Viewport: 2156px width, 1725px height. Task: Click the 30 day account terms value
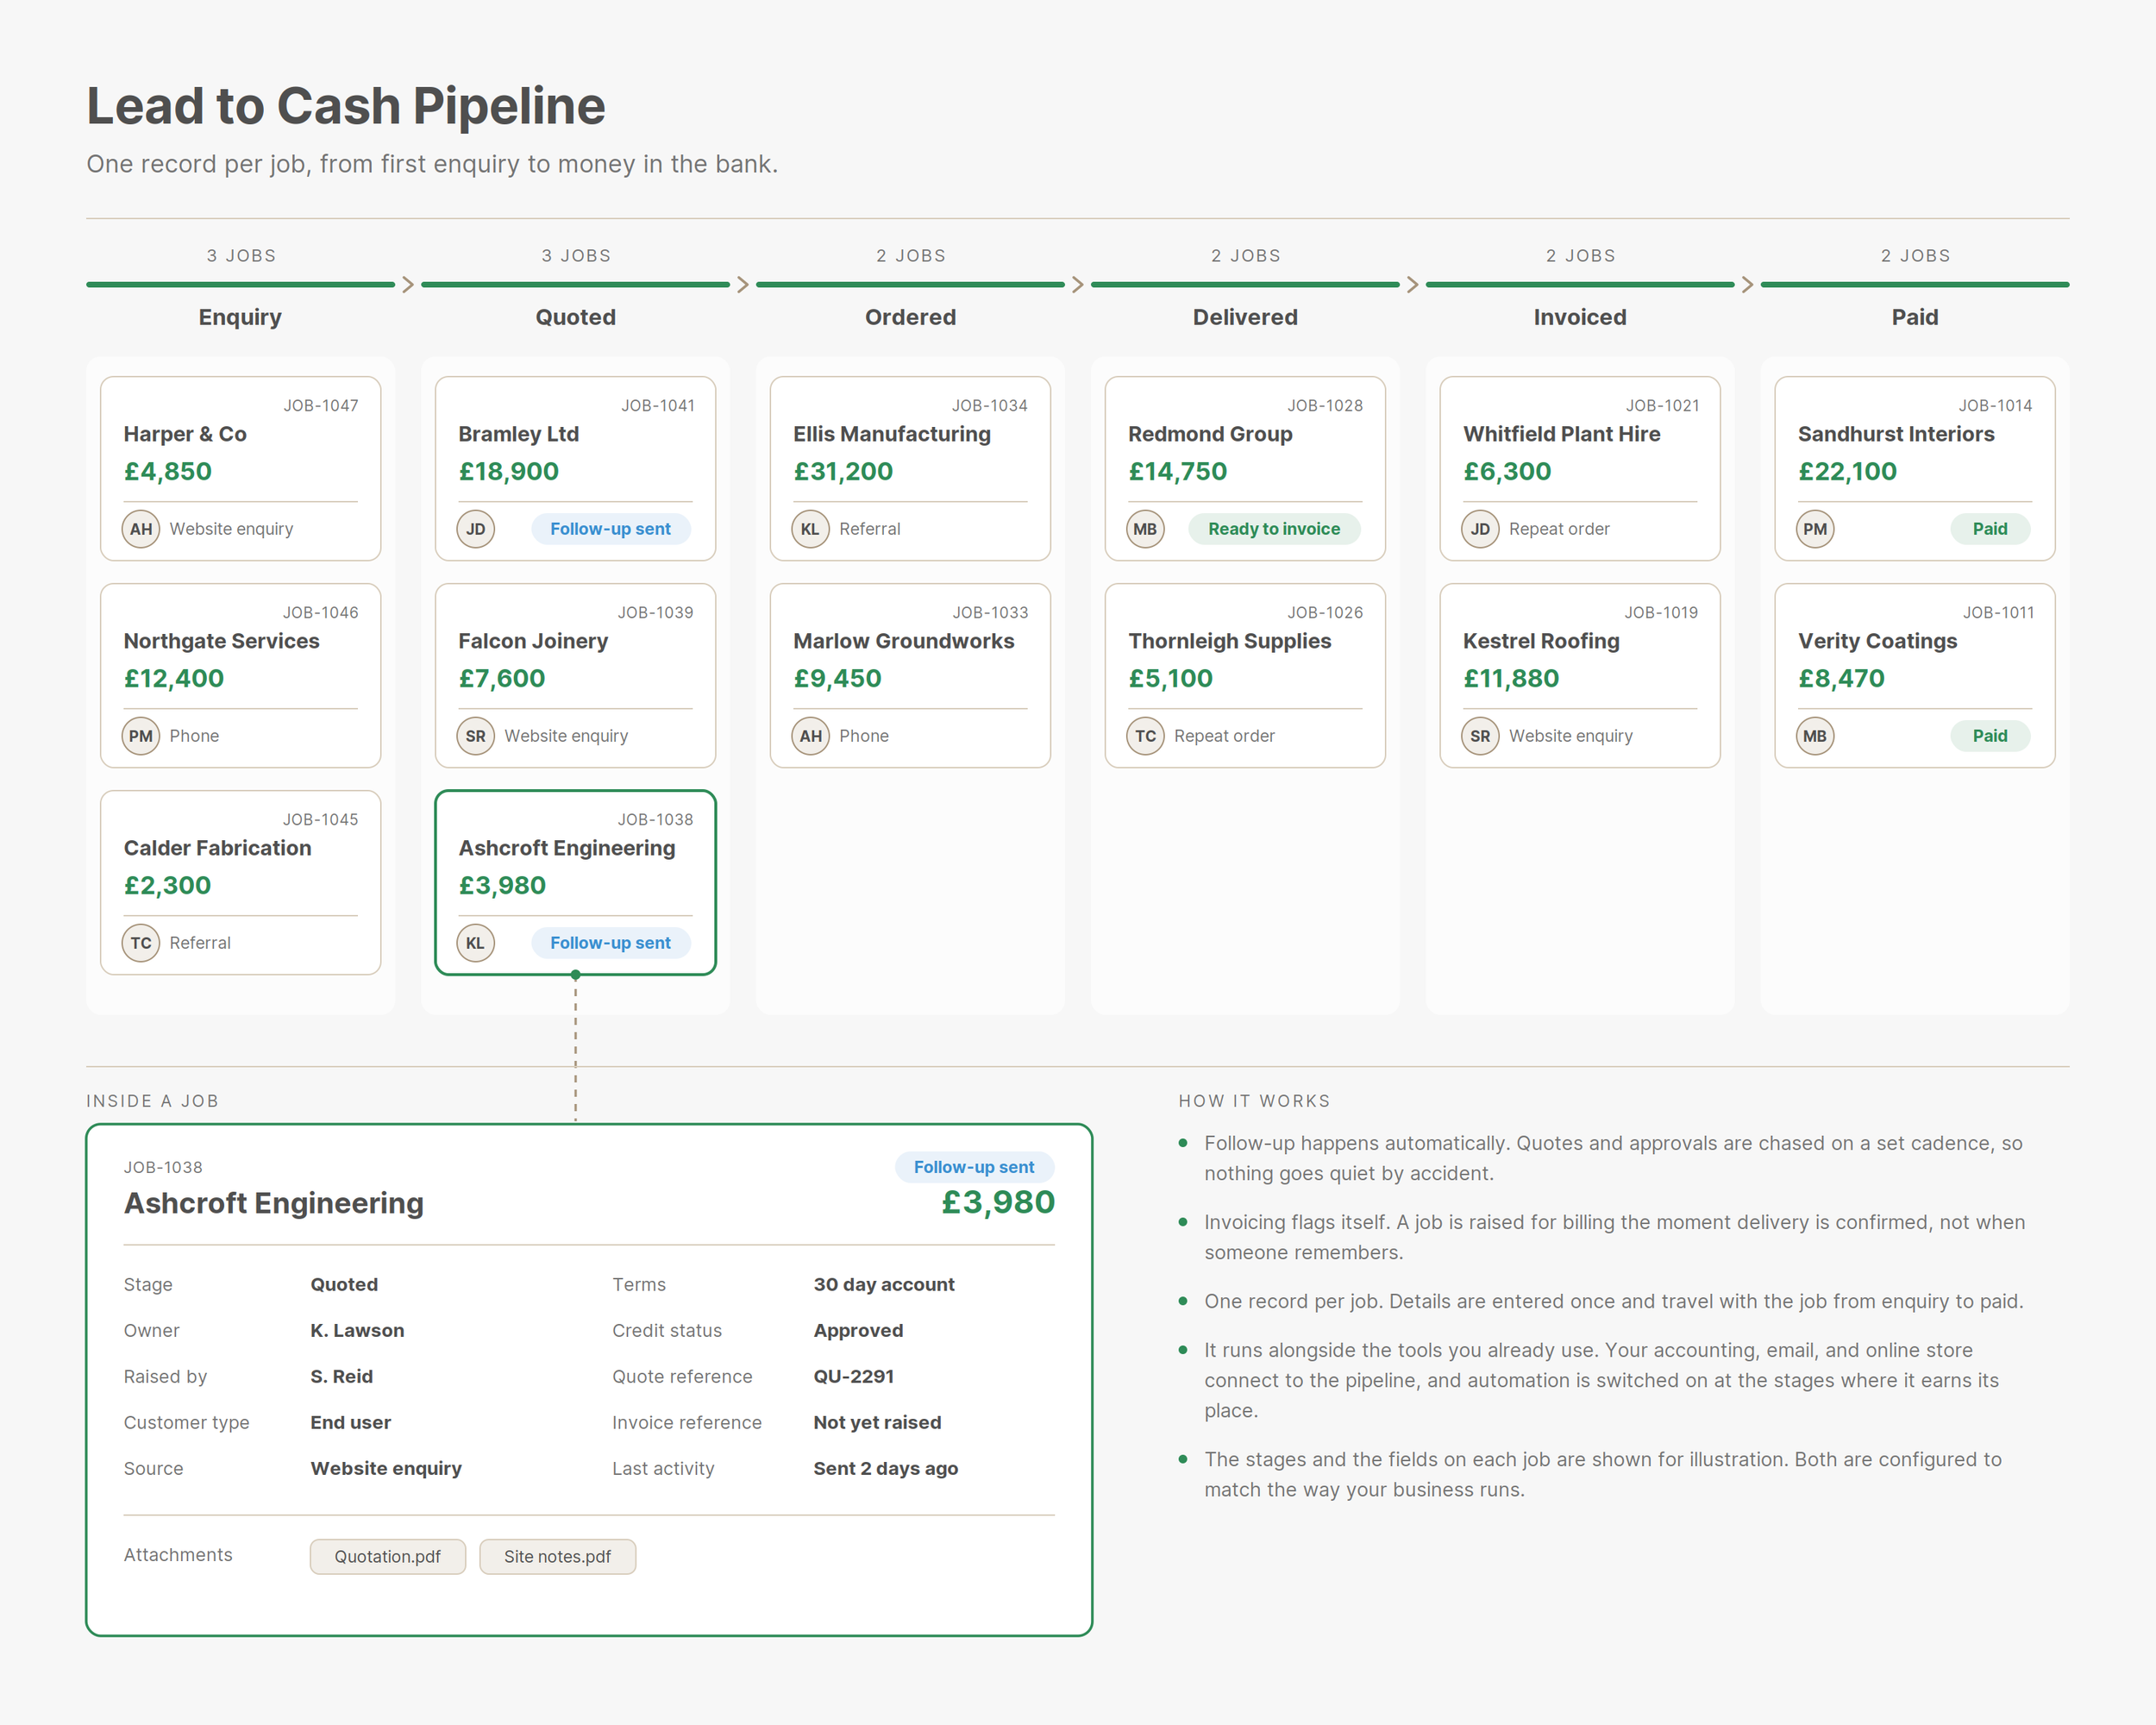point(884,1285)
